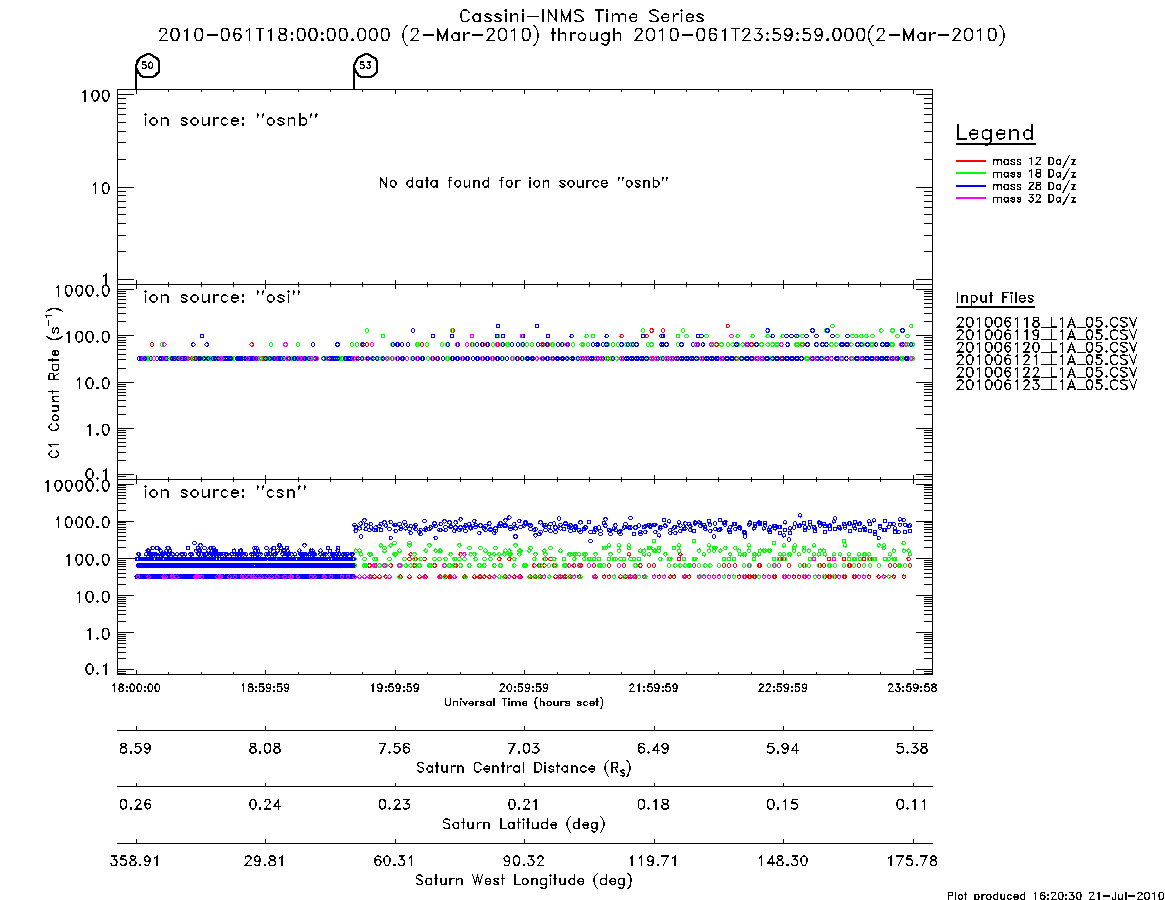Click the 100 tick on osnb axis
Image resolution: width=1165 pixels, height=900 pixels.
coord(96,97)
